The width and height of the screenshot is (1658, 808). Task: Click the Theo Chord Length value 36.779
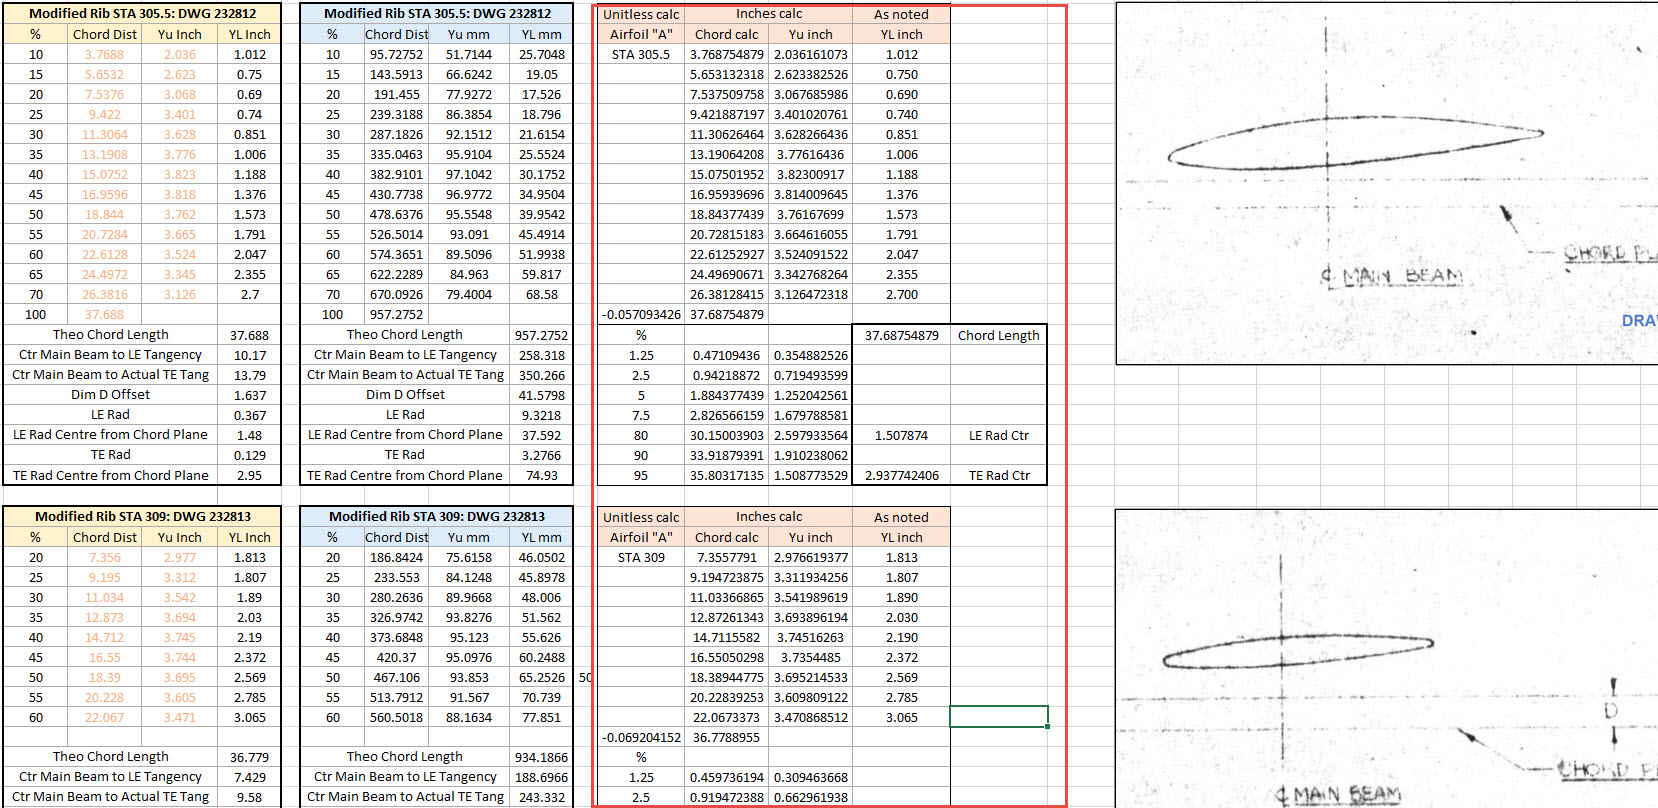249,757
